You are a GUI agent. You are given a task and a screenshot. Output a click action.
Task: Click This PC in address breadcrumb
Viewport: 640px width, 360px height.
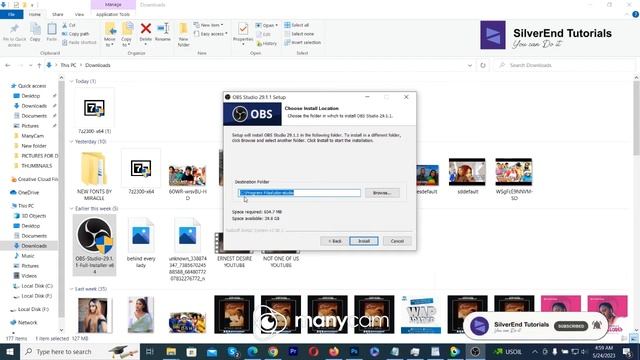click(x=68, y=65)
